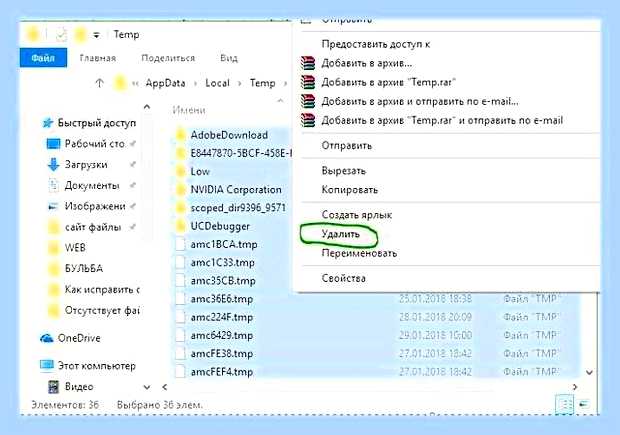Open the Главная ribbon tab
Image resolution: width=620 pixels, height=435 pixels.
coord(98,58)
